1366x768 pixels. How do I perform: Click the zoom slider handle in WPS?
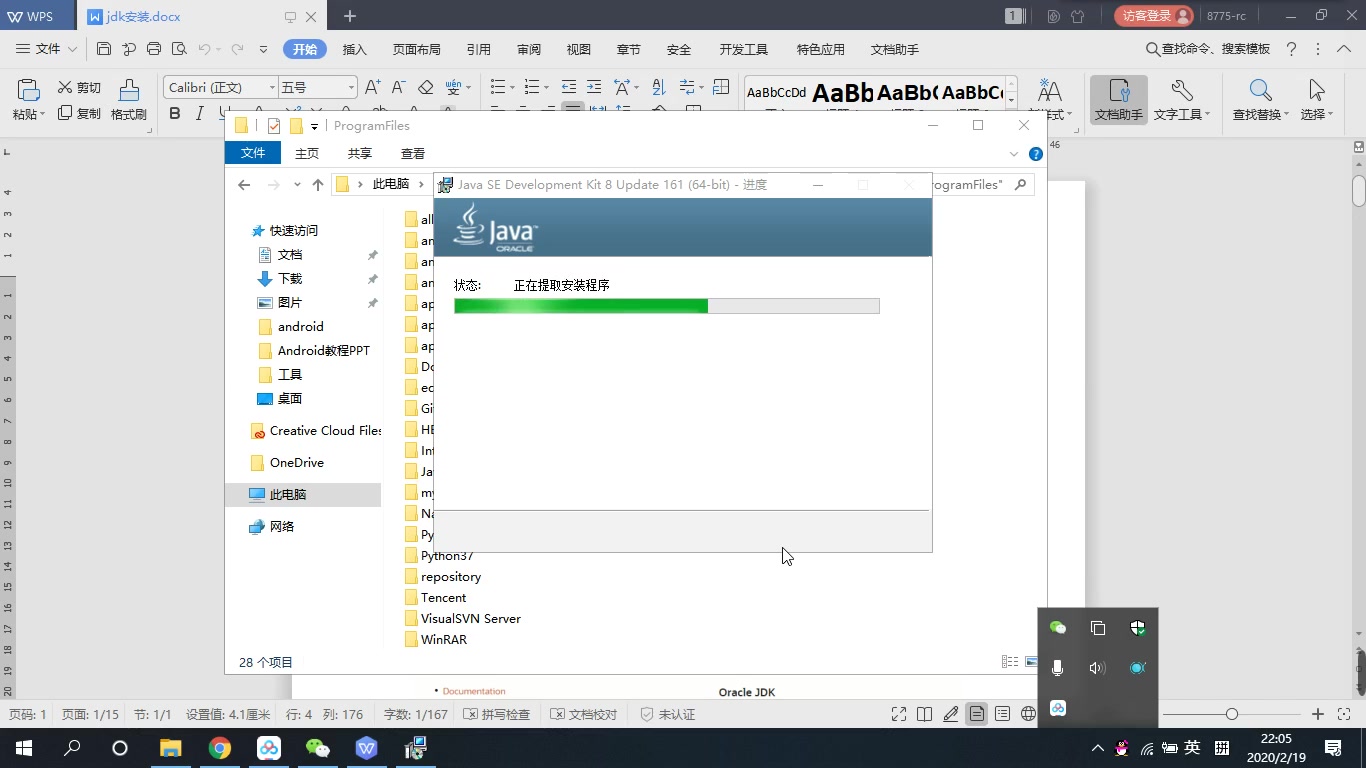(1232, 714)
